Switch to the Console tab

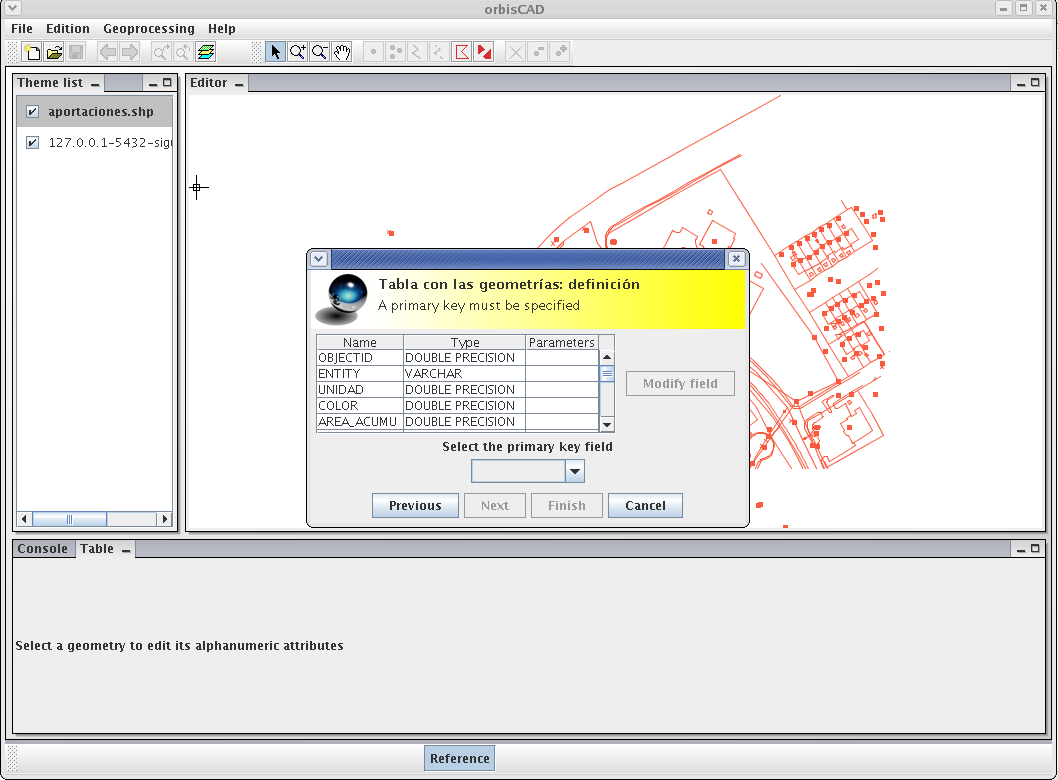pos(43,549)
